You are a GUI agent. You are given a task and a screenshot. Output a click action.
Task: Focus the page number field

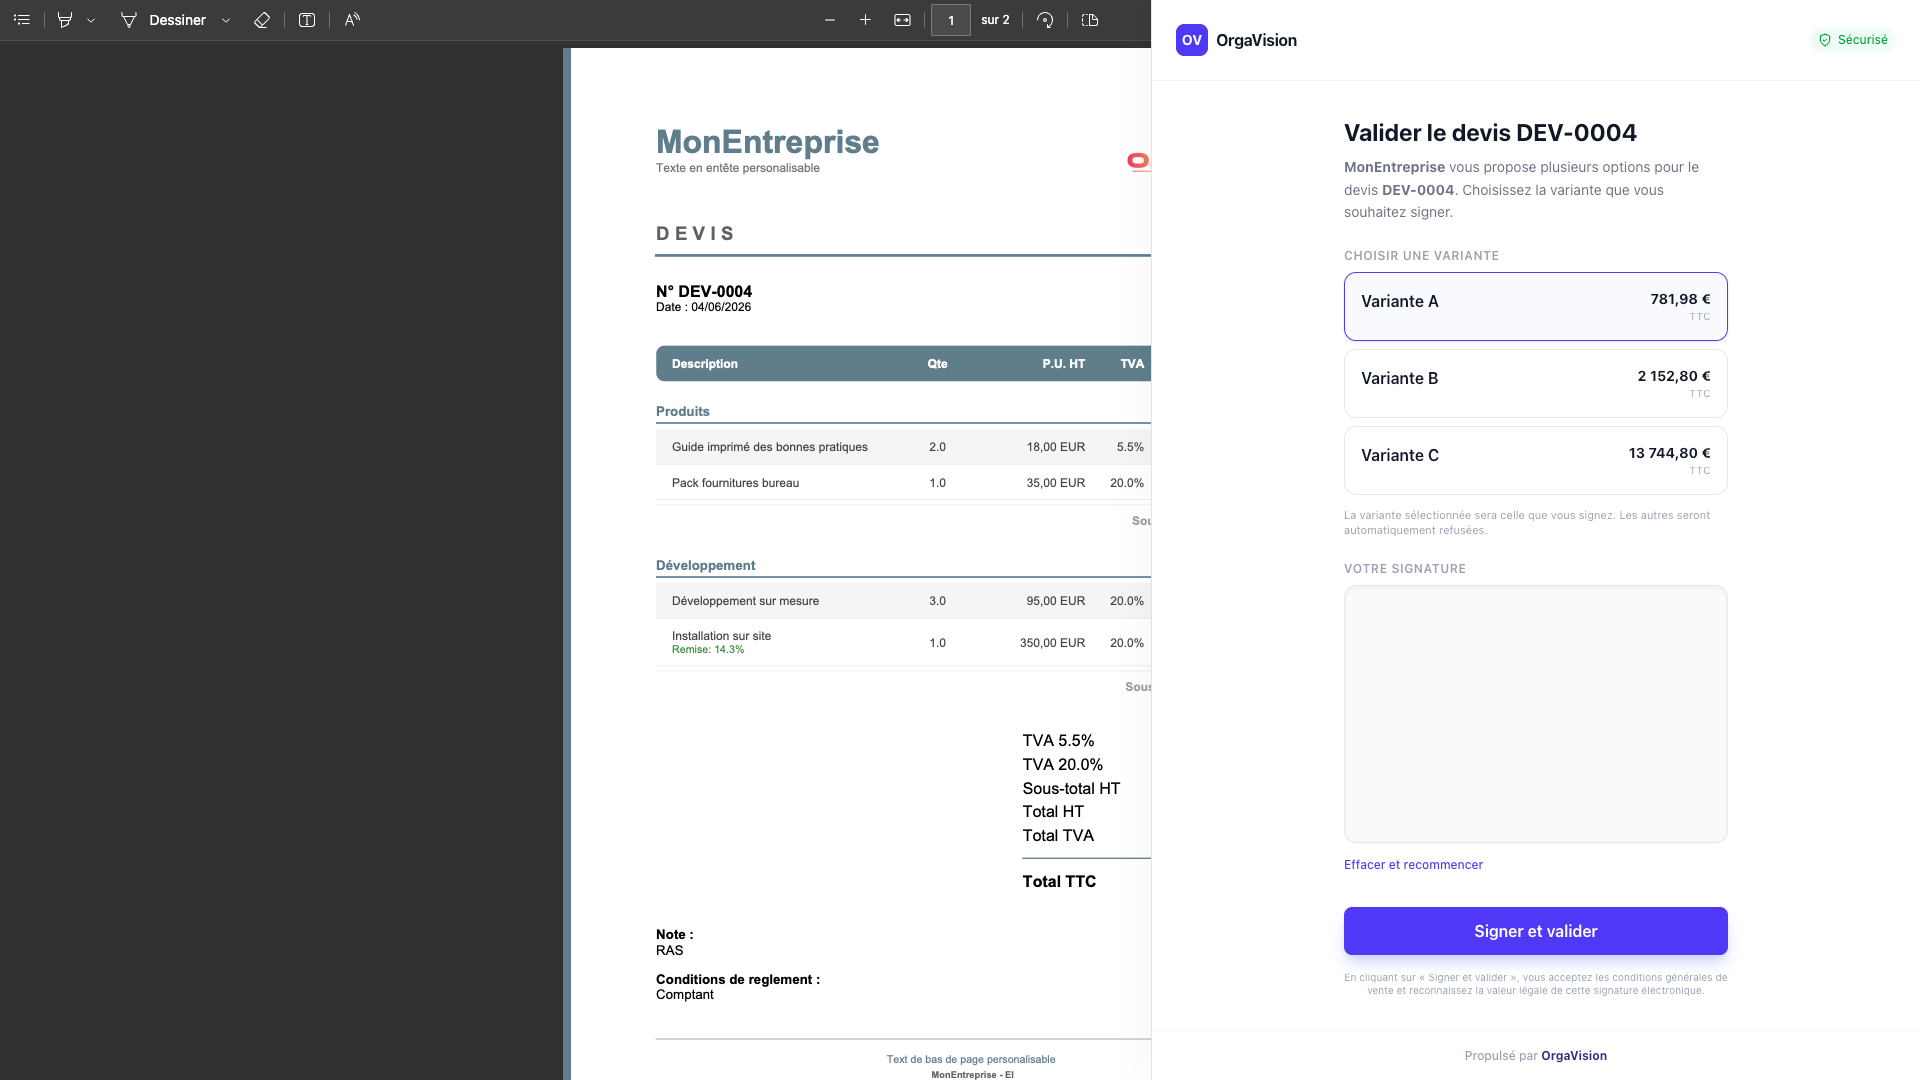click(951, 20)
